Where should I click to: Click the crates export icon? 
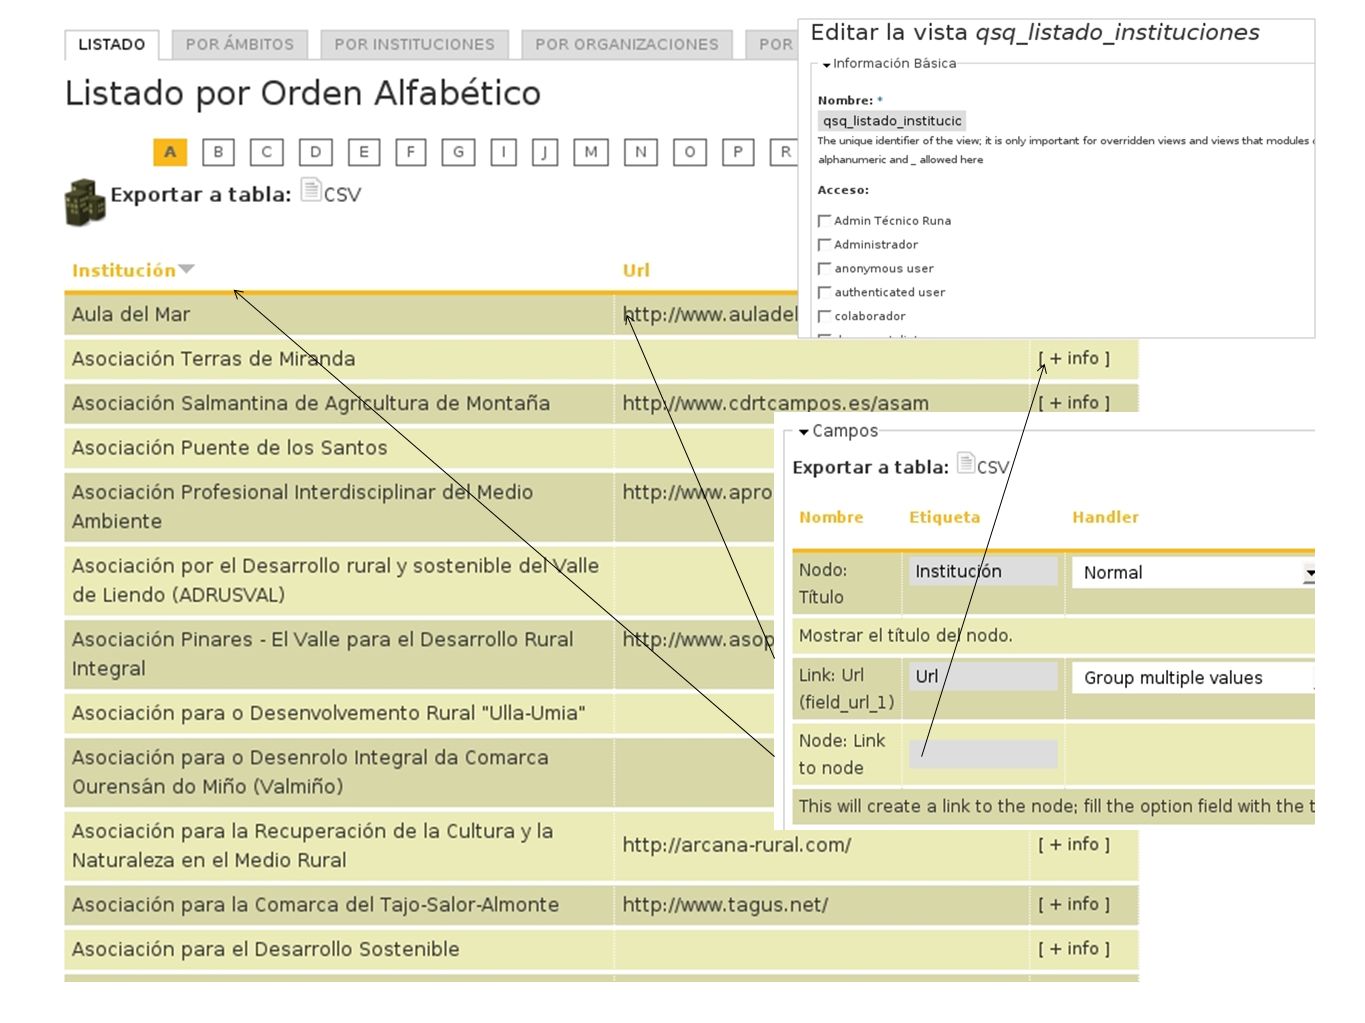pos(85,202)
